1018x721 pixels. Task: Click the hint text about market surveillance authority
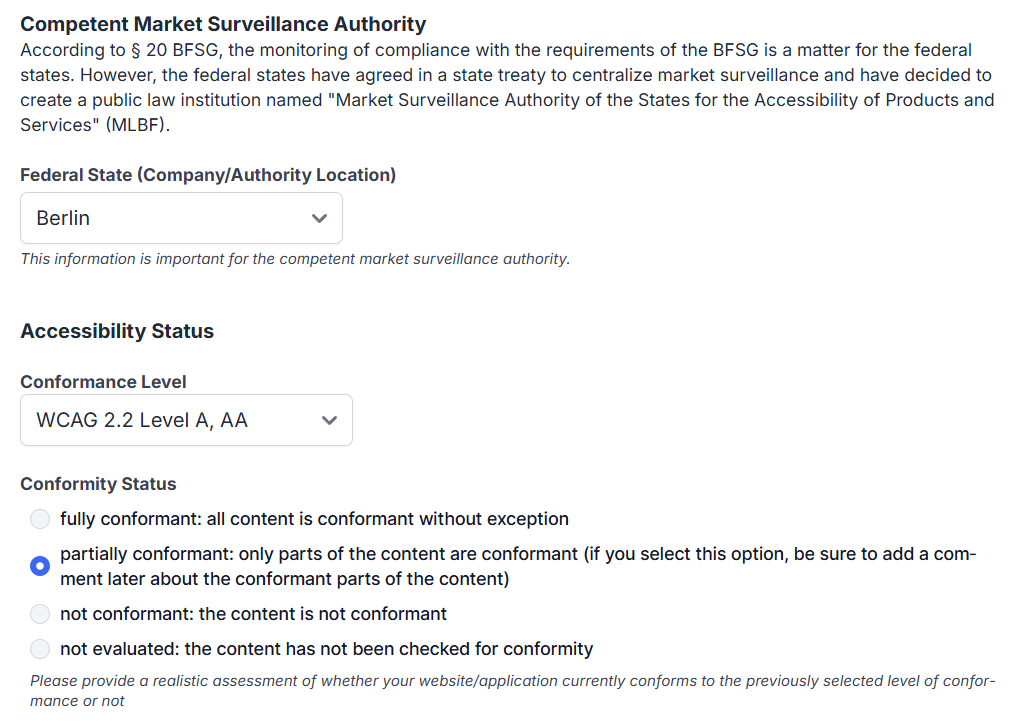(x=295, y=259)
